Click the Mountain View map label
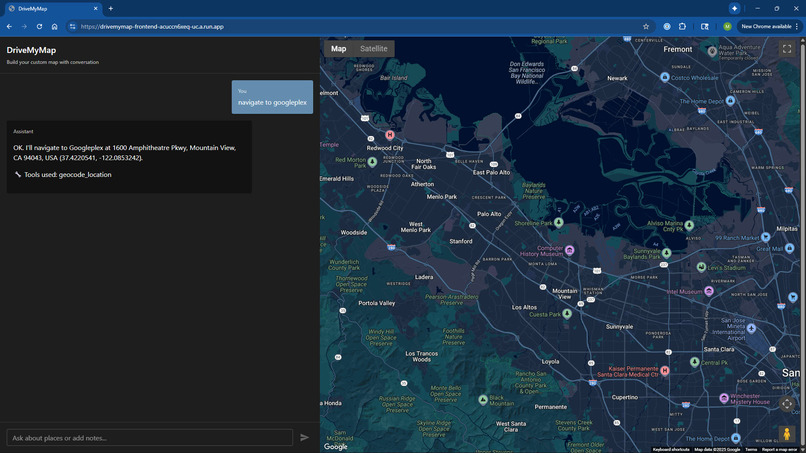This screenshot has width=806, height=453. [564, 294]
